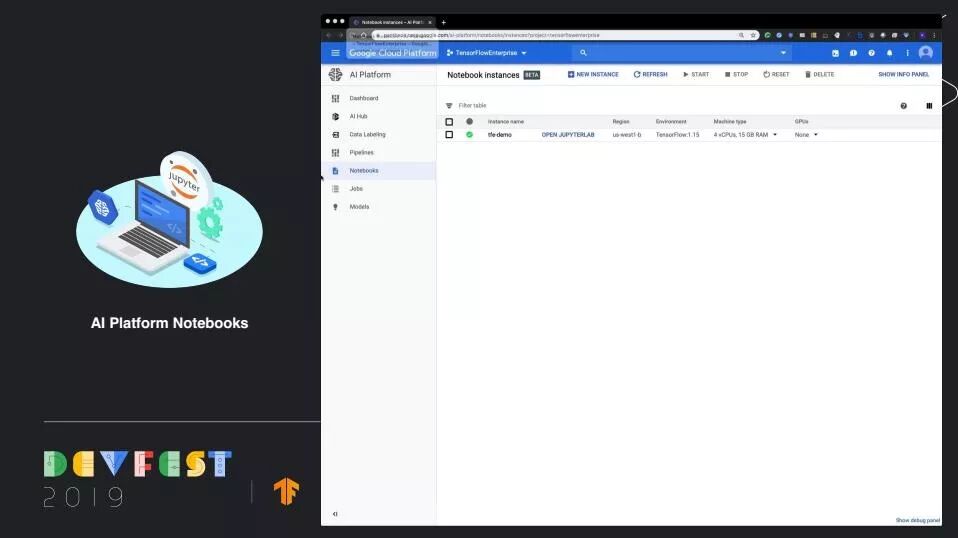The height and width of the screenshot is (538, 958).
Task: Go to AI Hub in sidebar
Action: point(358,116)
